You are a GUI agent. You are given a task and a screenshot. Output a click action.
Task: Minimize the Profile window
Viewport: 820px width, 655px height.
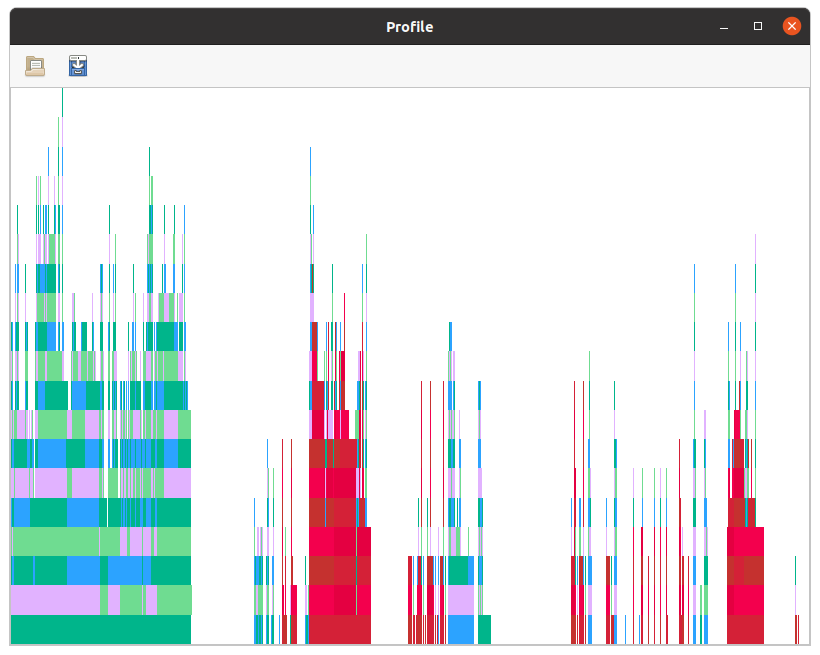[x=724, y=27]
